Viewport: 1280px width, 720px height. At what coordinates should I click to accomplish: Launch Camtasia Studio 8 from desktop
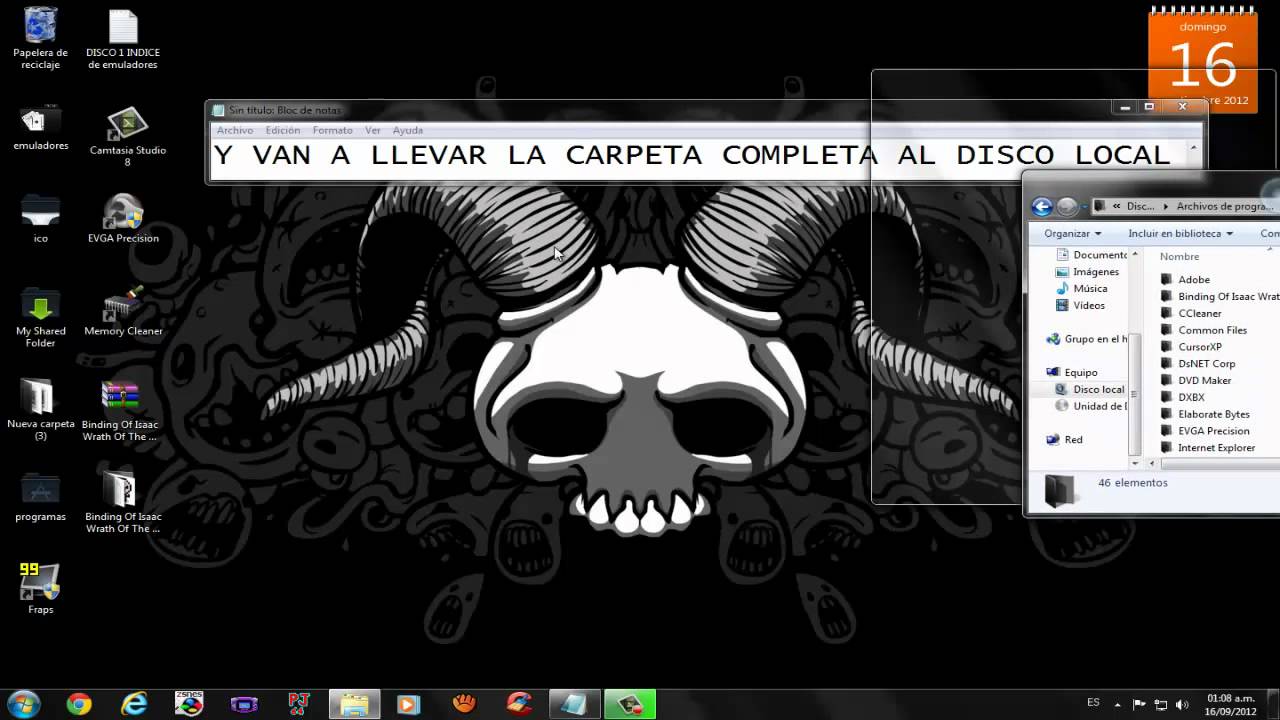click(127, 136)
